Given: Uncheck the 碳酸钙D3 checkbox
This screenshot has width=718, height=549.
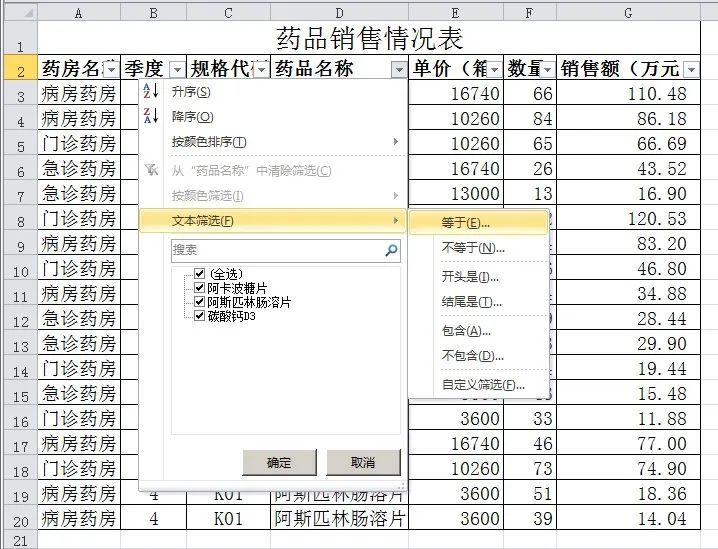Looking at the screenshot, I should (199, 315).
